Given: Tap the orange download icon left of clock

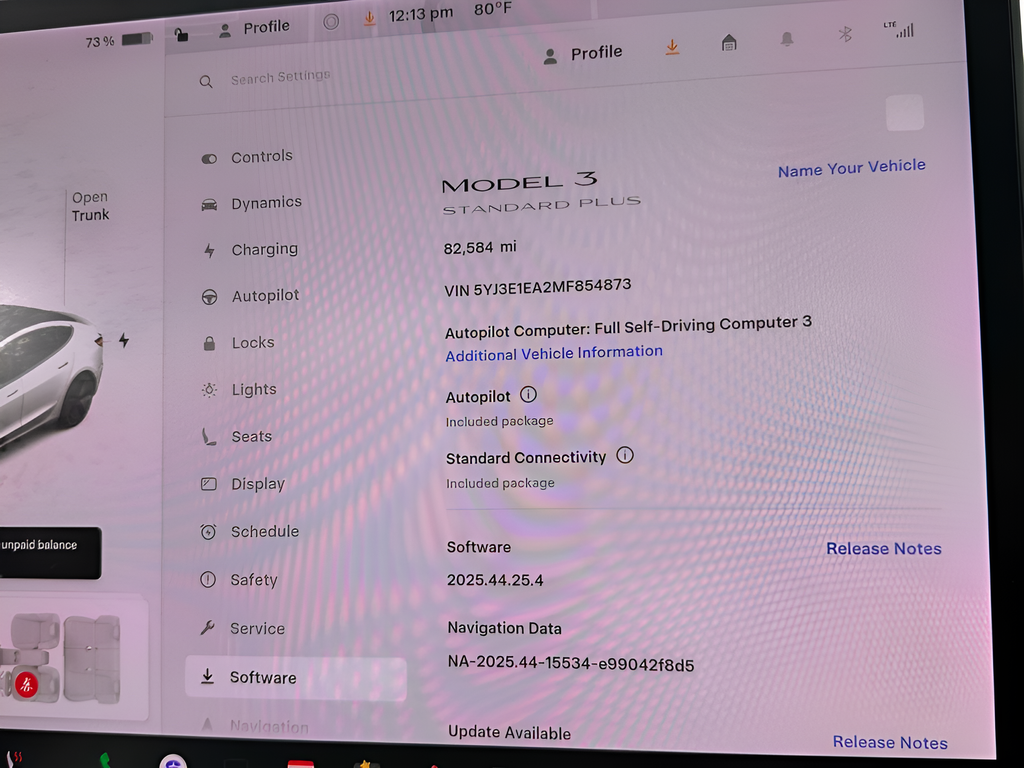Looking at the screenshot, I should (x=369, y=18).
